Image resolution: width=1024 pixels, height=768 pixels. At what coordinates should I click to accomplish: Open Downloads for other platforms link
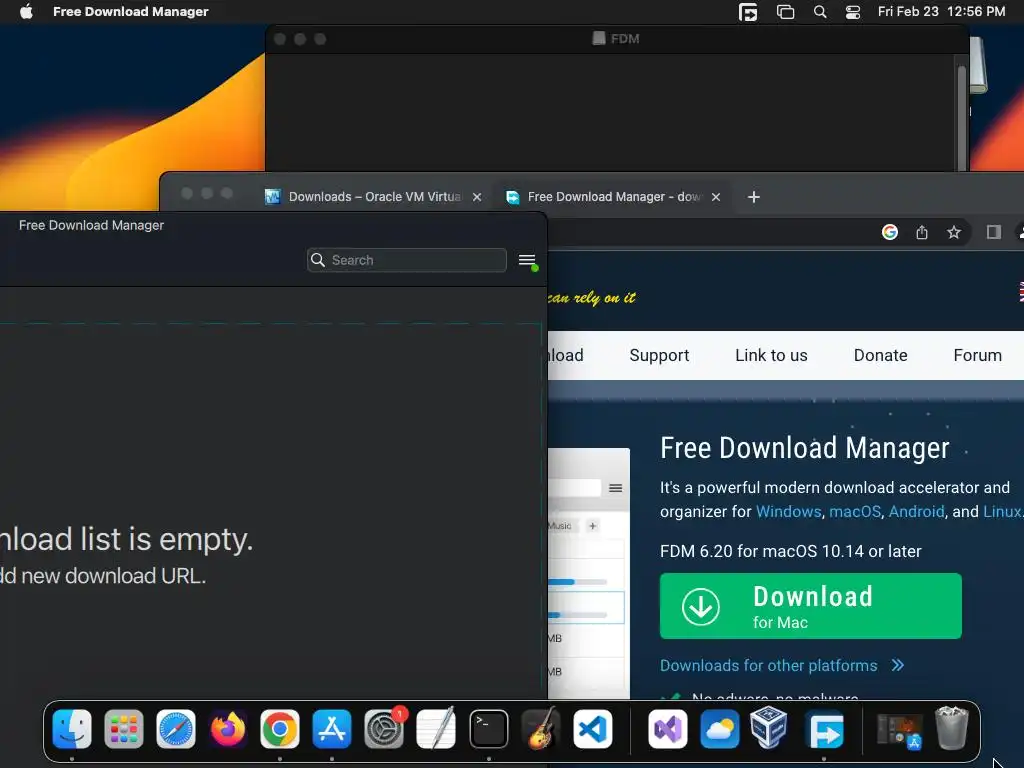[782, 665]
